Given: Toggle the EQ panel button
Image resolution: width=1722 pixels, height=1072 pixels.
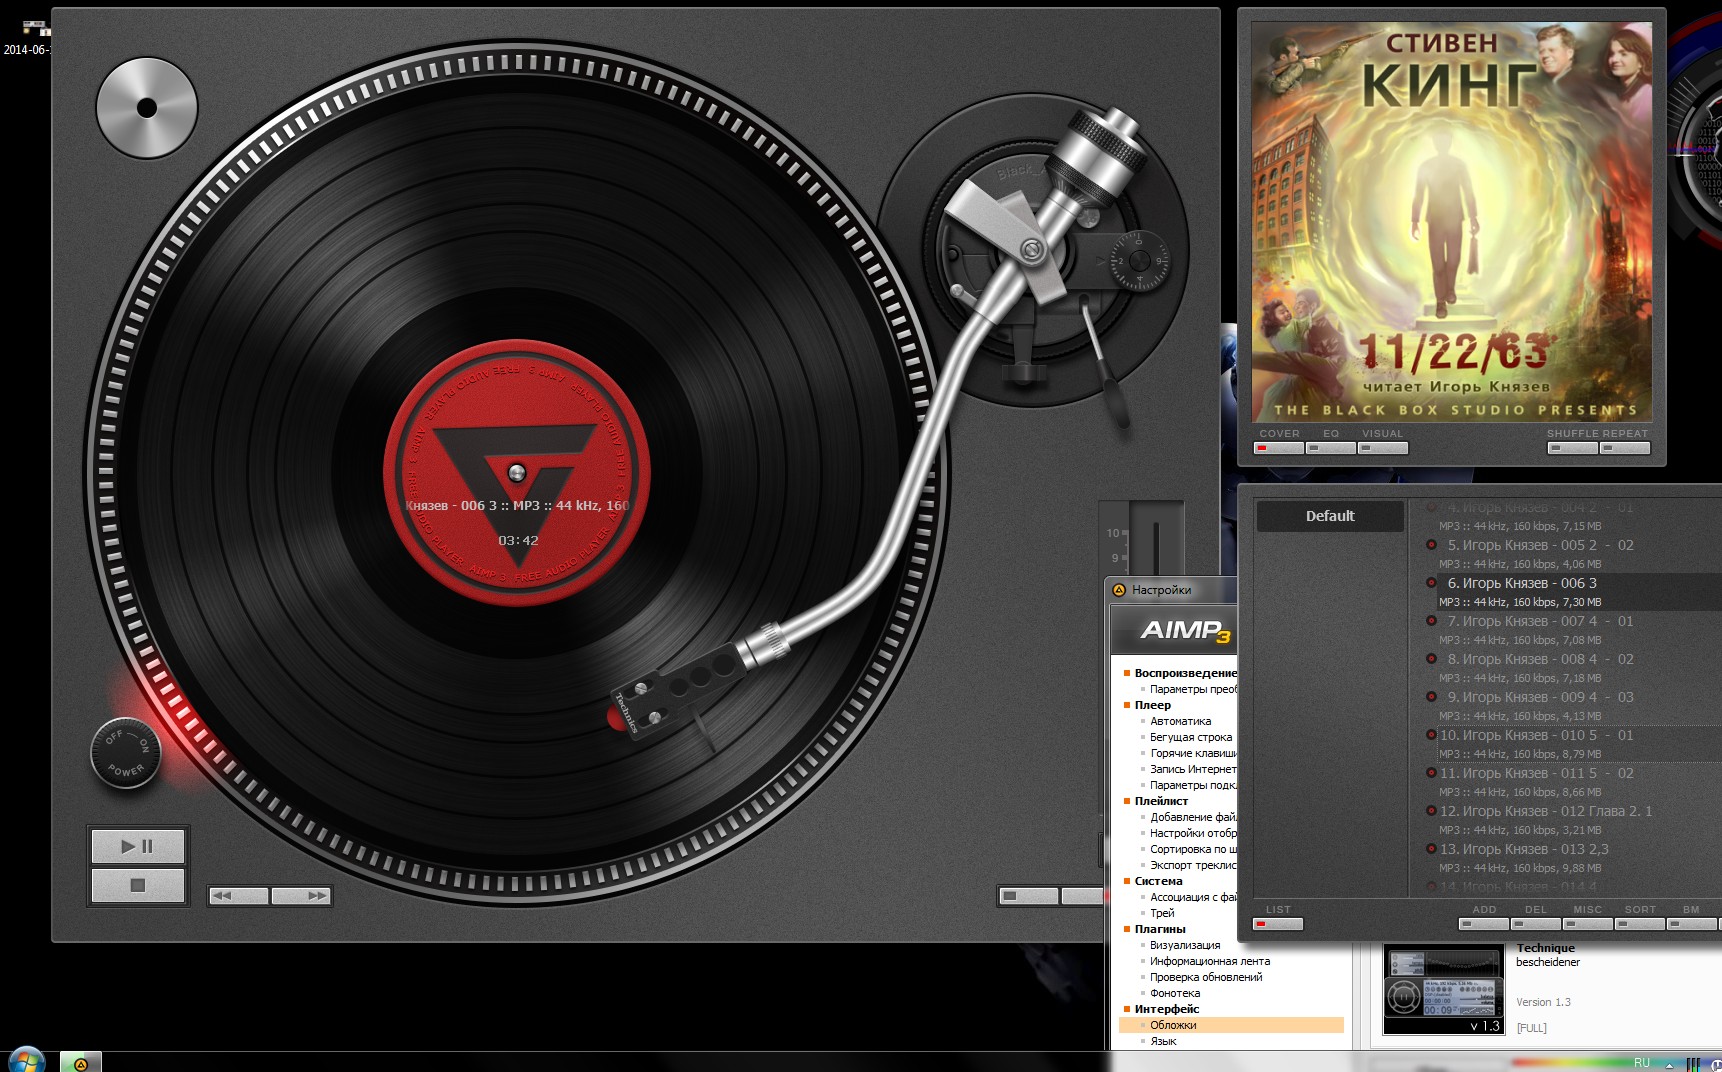Looking at the screenshot, I should pyautogui.click(x=1331, y=448).
